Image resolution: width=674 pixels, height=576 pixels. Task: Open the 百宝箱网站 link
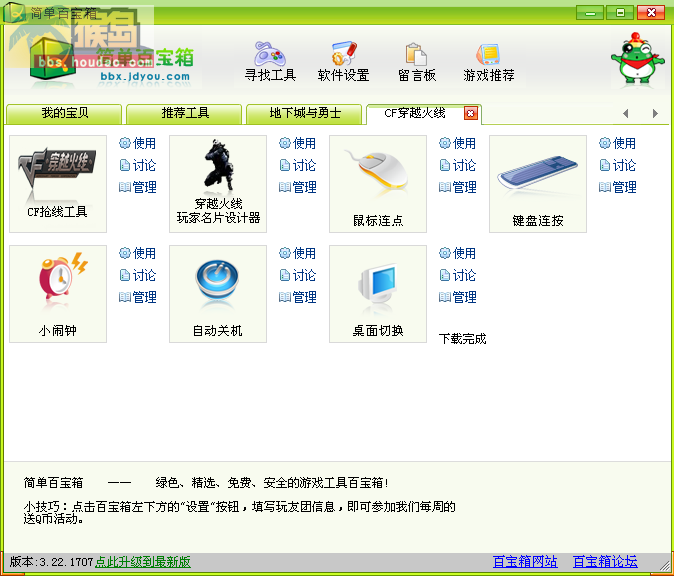tap(525, 561)
